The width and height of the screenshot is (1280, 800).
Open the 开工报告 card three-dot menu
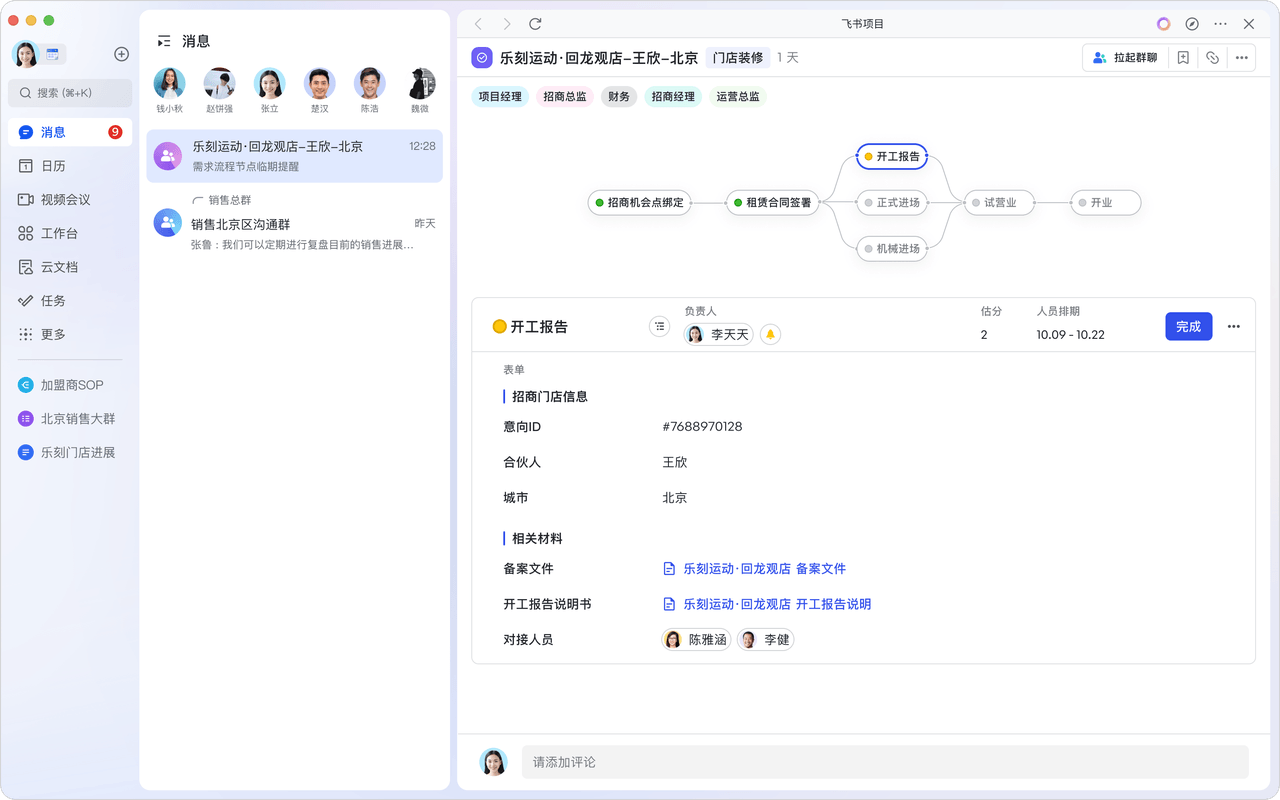[x=1234, y=327]
